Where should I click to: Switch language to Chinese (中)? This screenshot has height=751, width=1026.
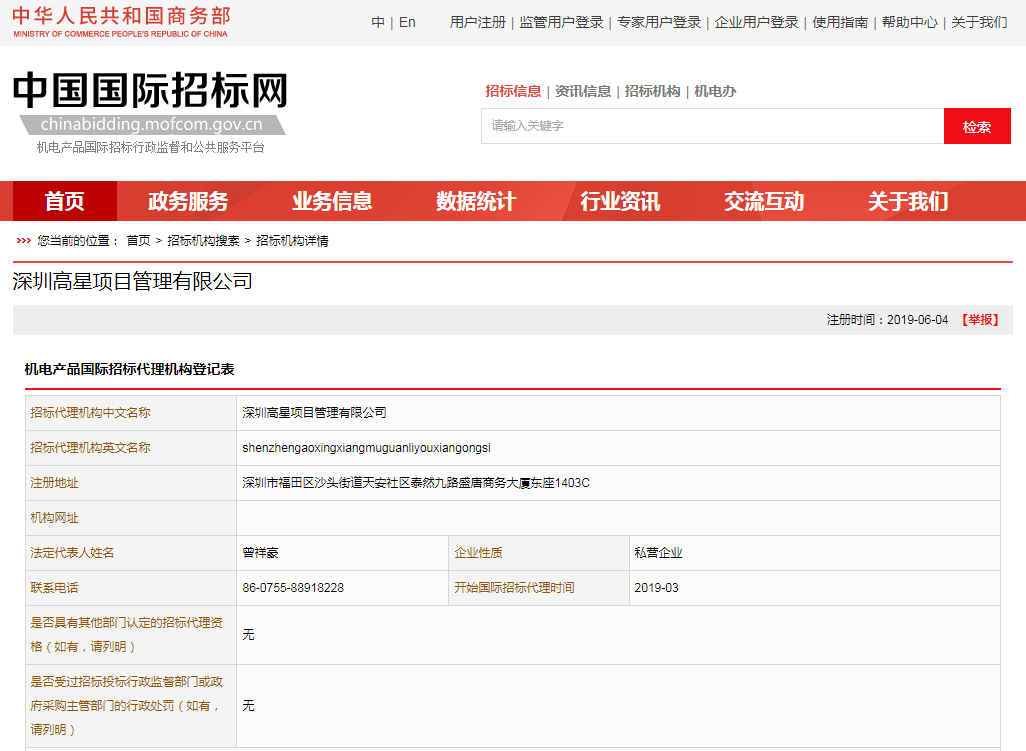coord(377,22)
